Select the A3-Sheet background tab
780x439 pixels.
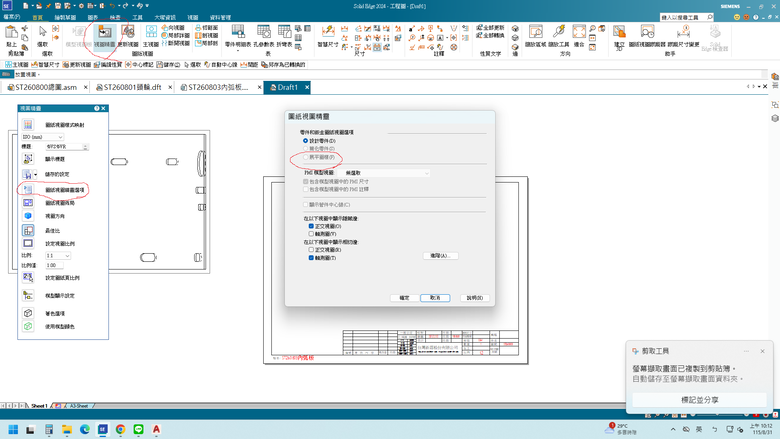[x=78, y=406]
